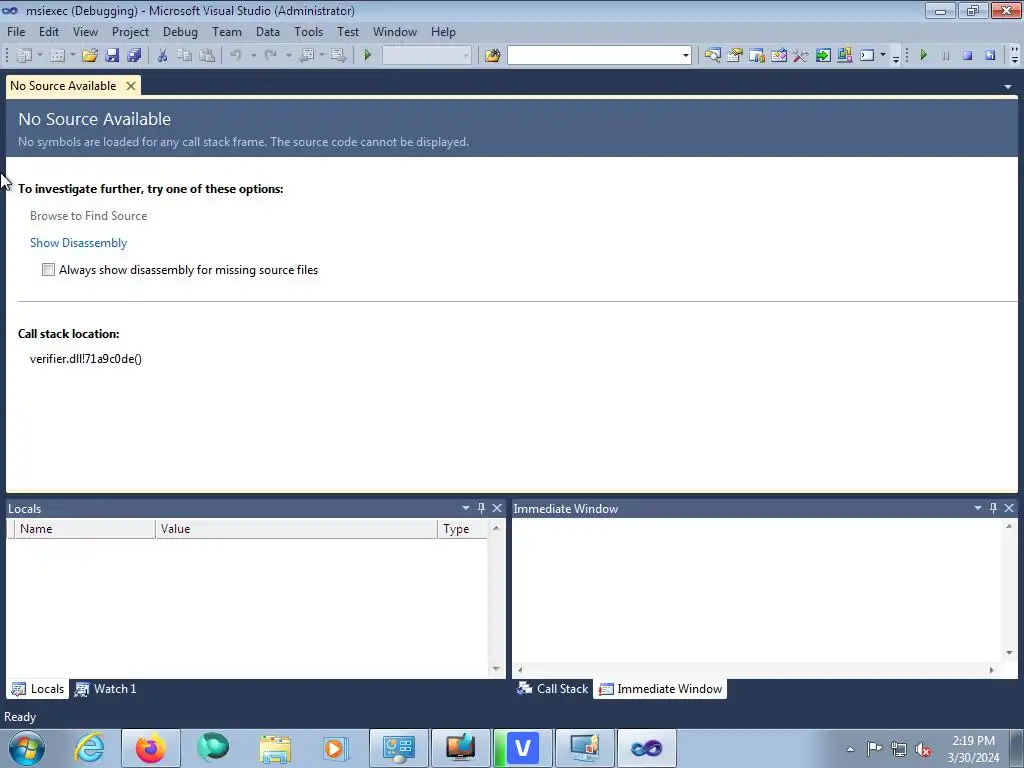1024x768 pixels.
Task: Open Internet Explorer from the taskbar
Action: tap(89, 748)
